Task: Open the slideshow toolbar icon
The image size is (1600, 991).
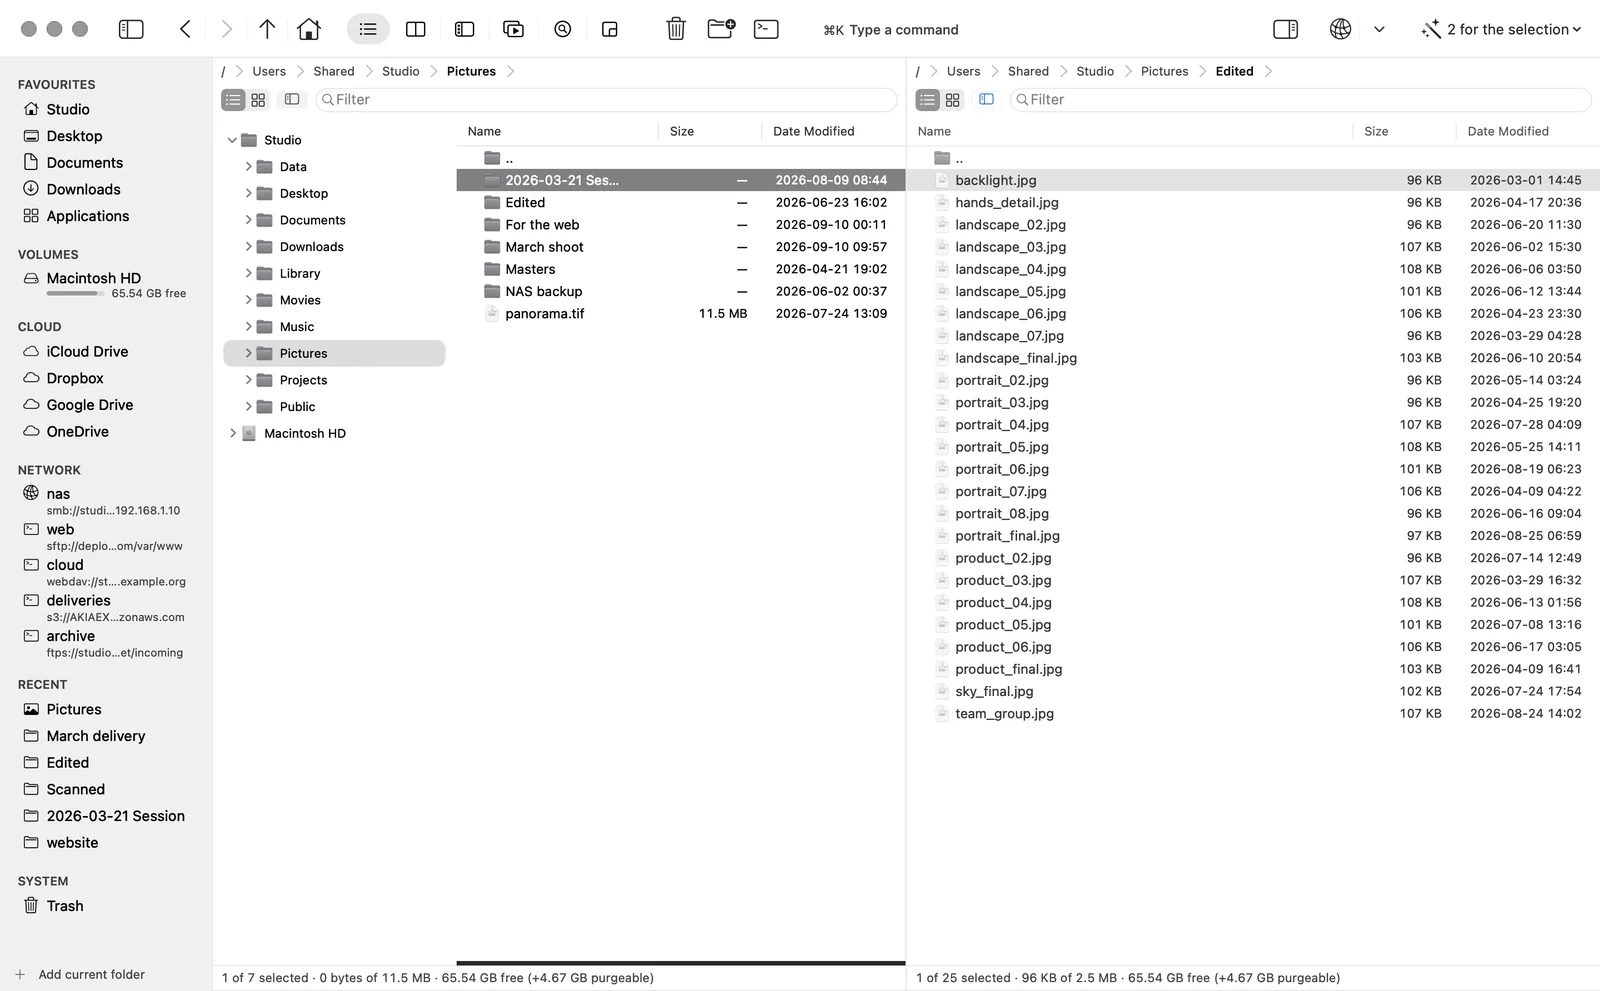Action: 514,29
